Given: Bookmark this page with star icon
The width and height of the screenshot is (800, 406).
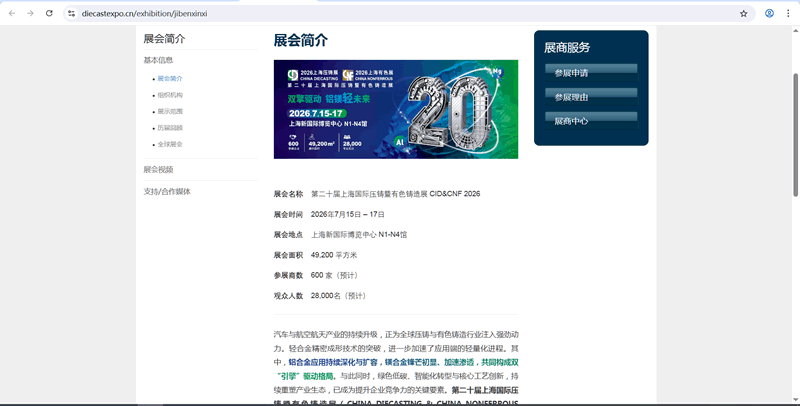Looking at the screenshot, I should pyautogui.click(x=743, y=13).
